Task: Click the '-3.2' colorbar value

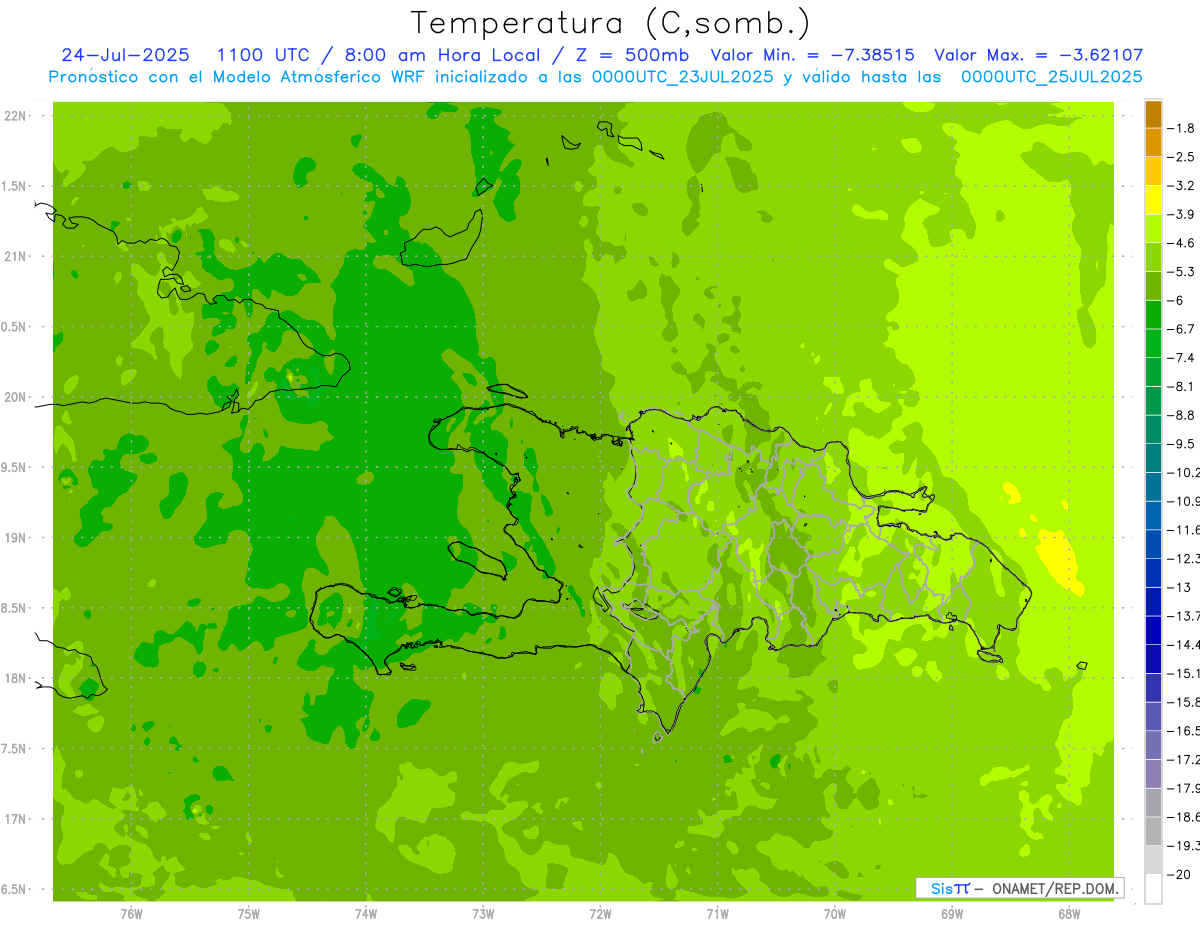Action: click(x=1182, y=185)
